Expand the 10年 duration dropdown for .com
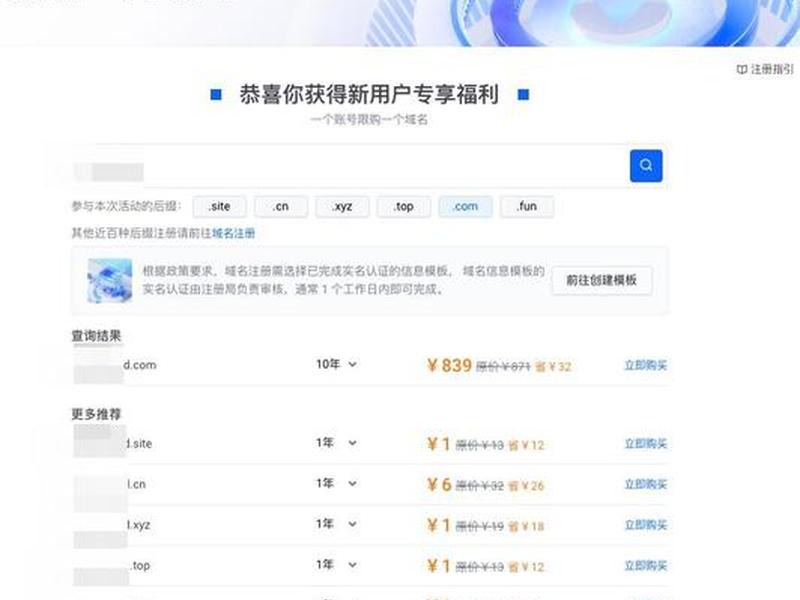800x600 pixels. [x=336, y=364]
